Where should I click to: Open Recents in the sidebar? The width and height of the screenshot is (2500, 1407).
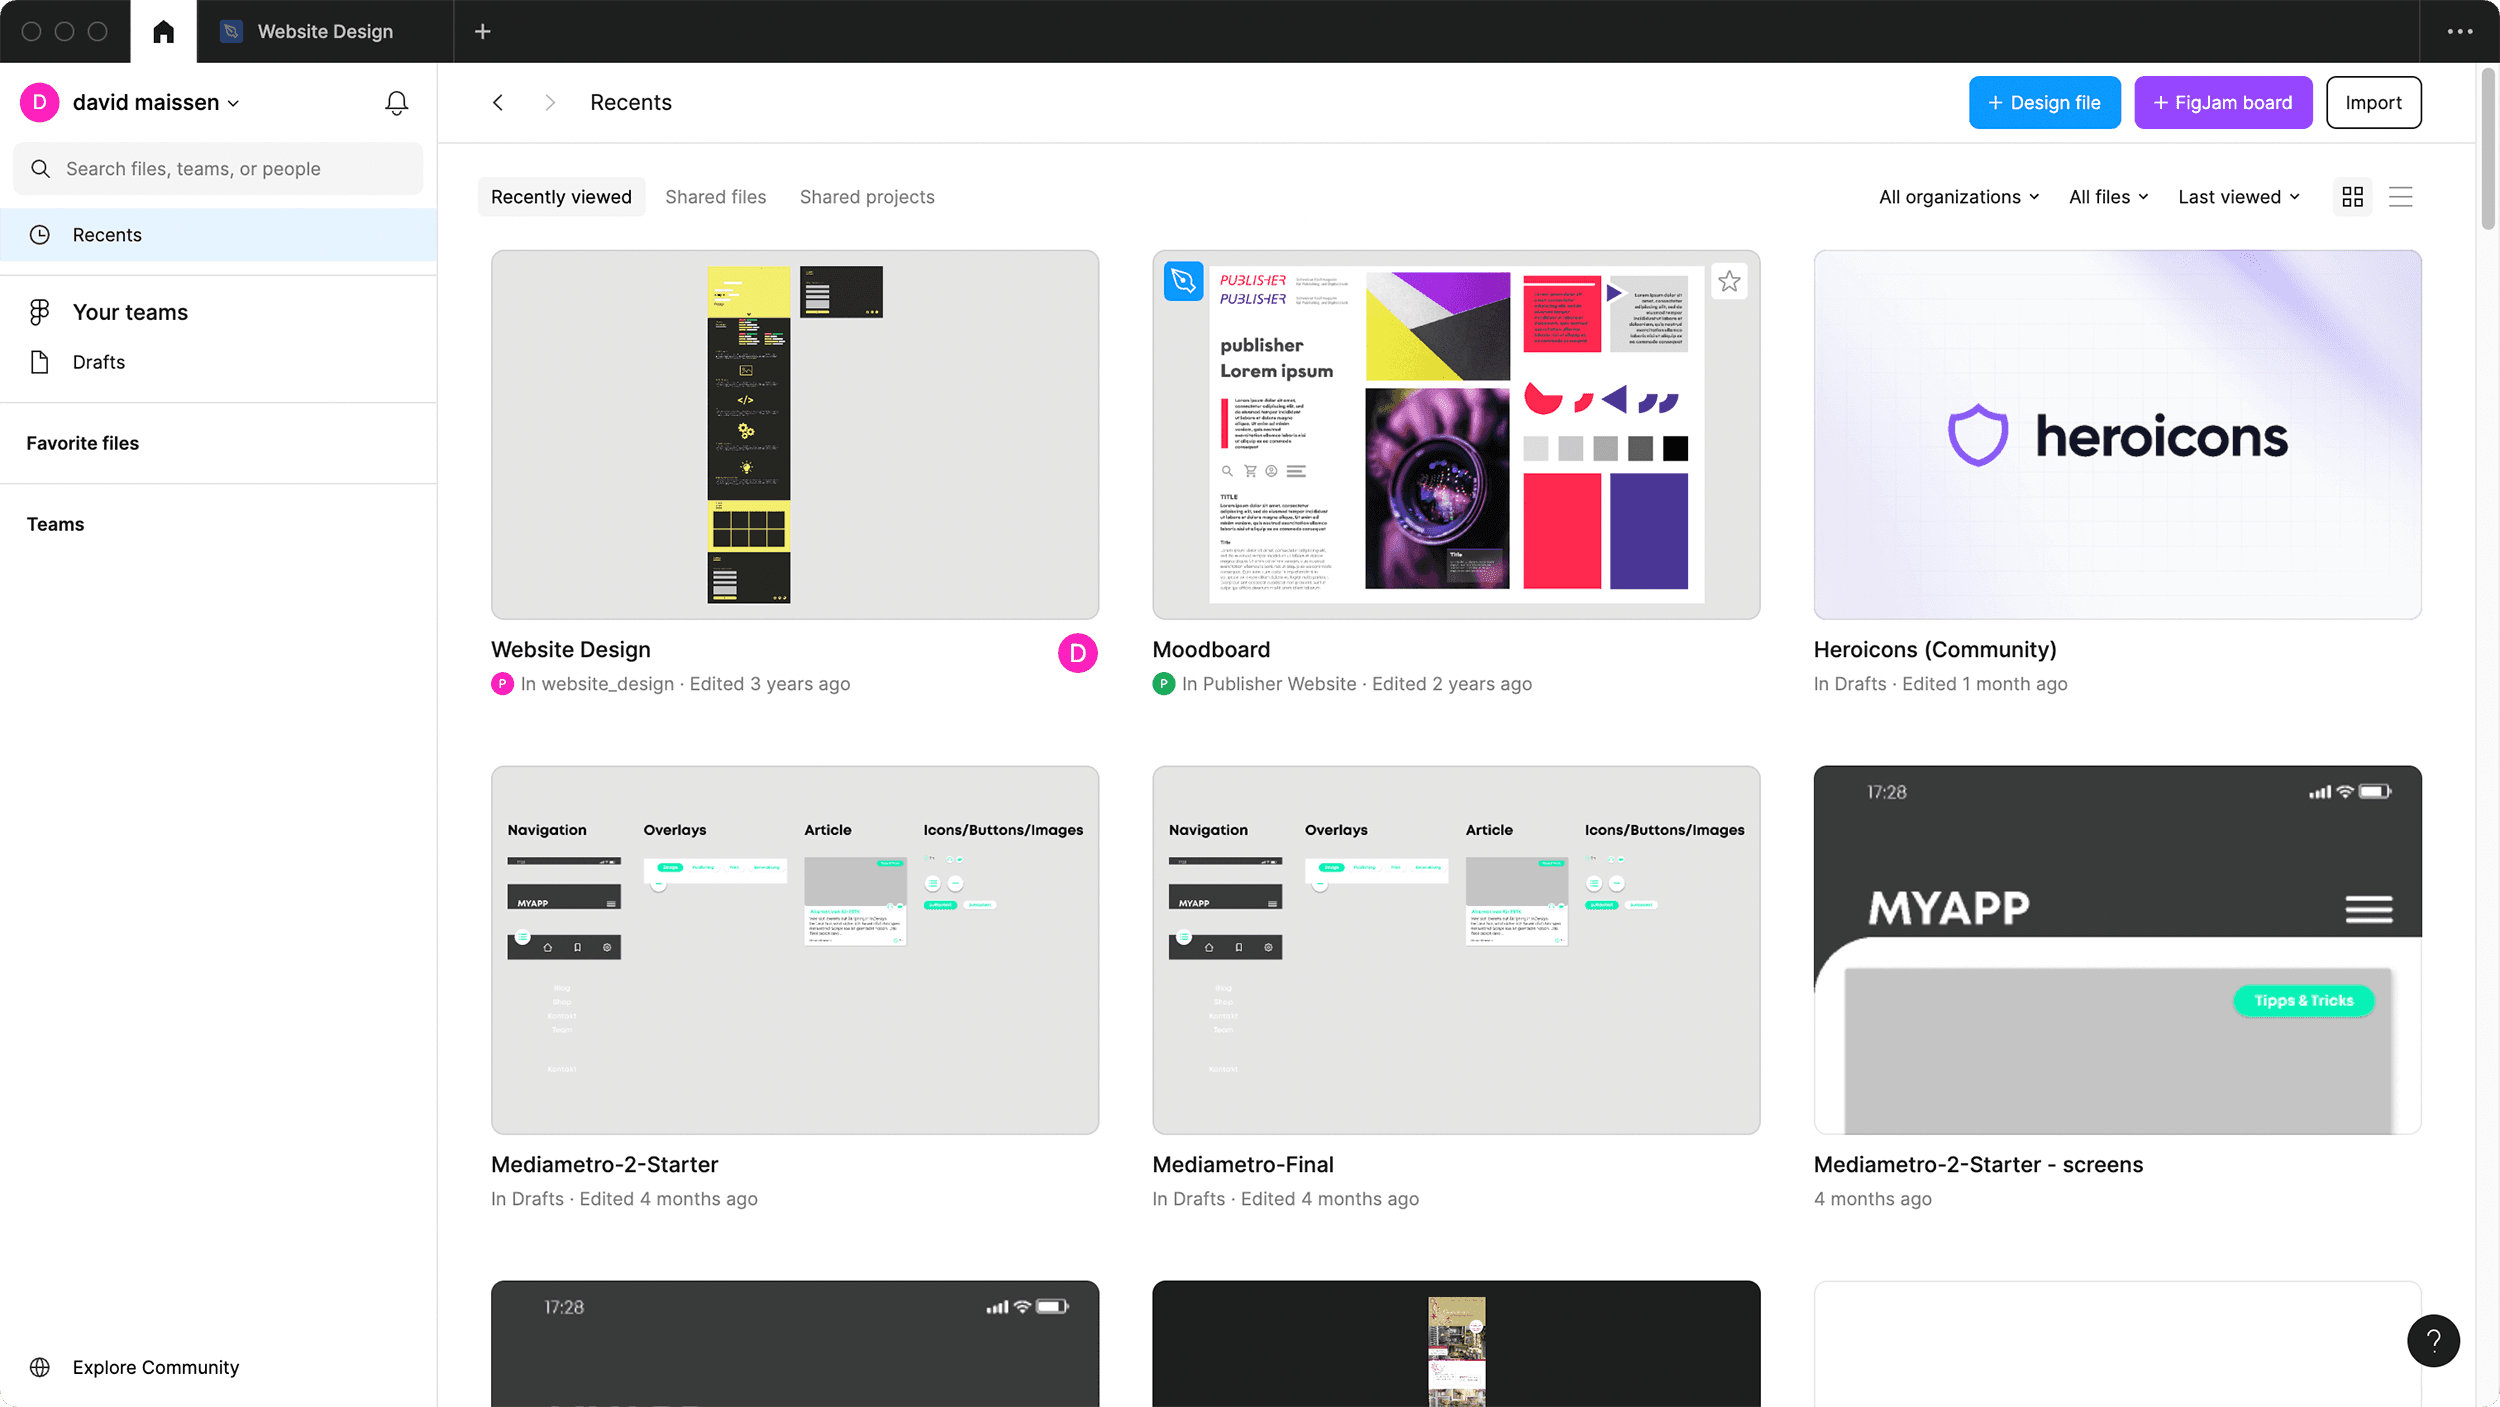pyautogui.click(x=218, y=235)
